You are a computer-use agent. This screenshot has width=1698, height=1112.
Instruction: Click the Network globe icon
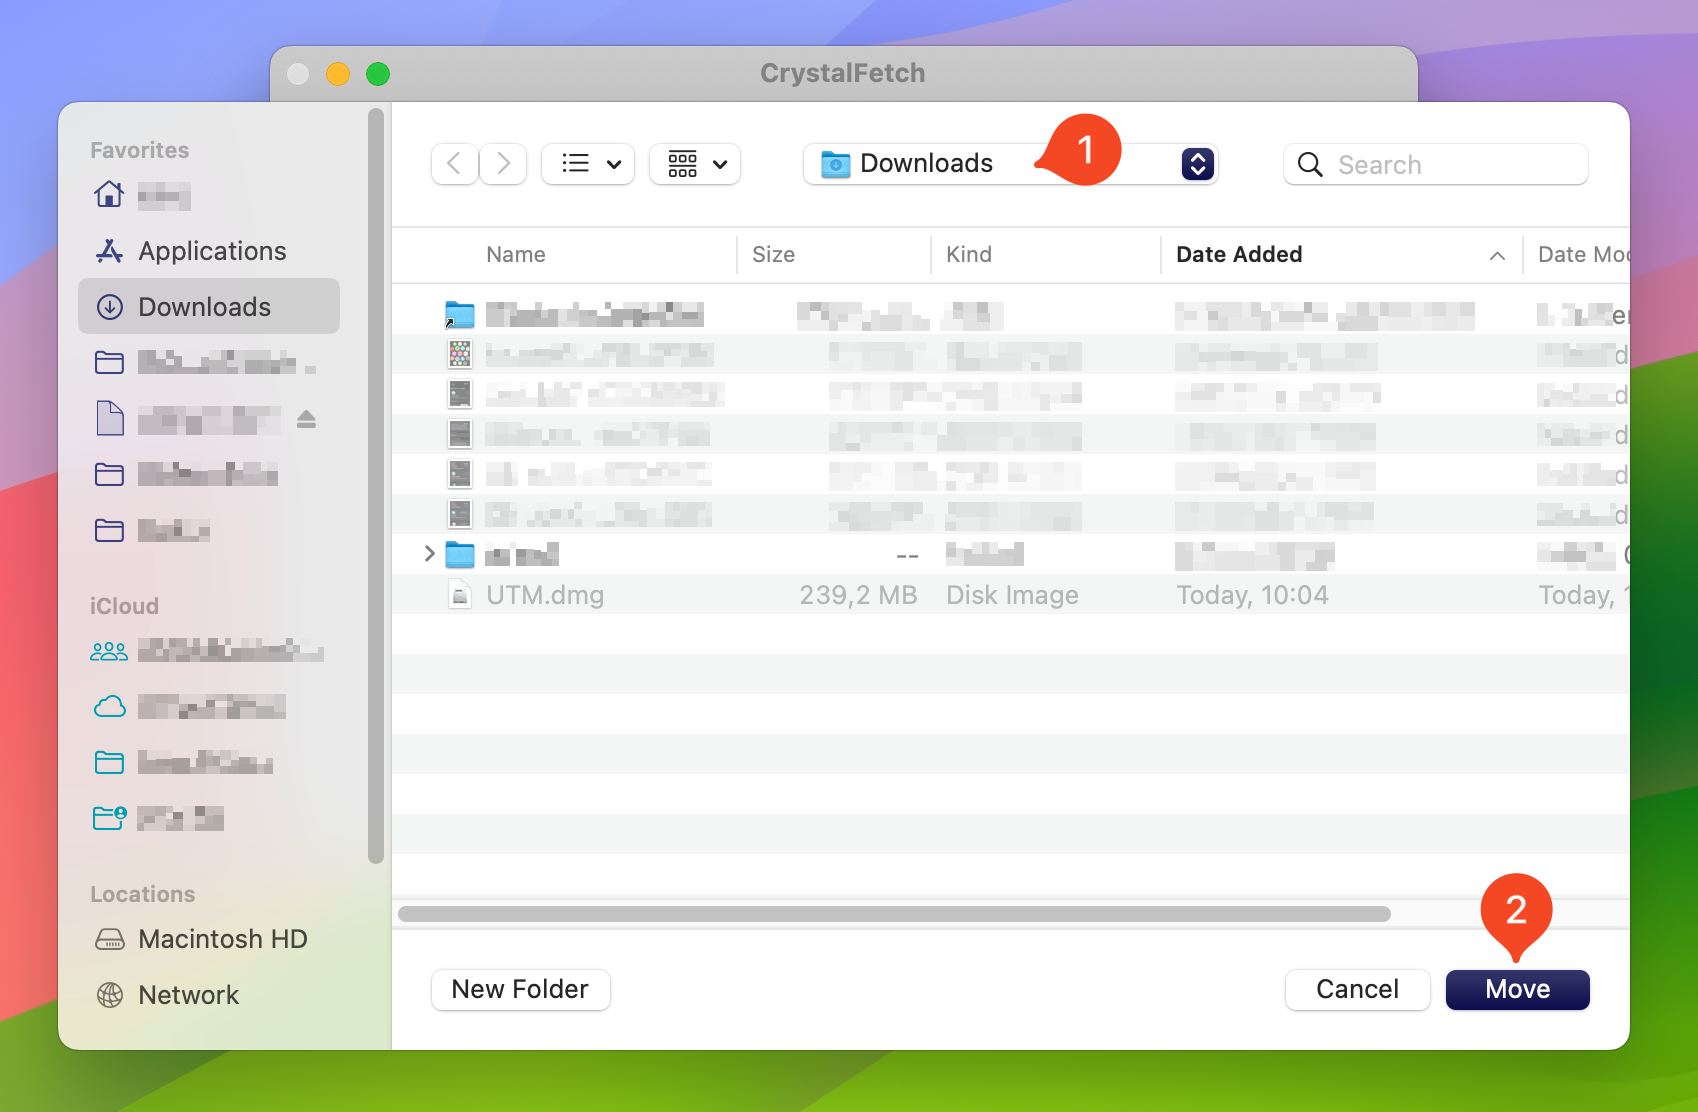point(109,995)
